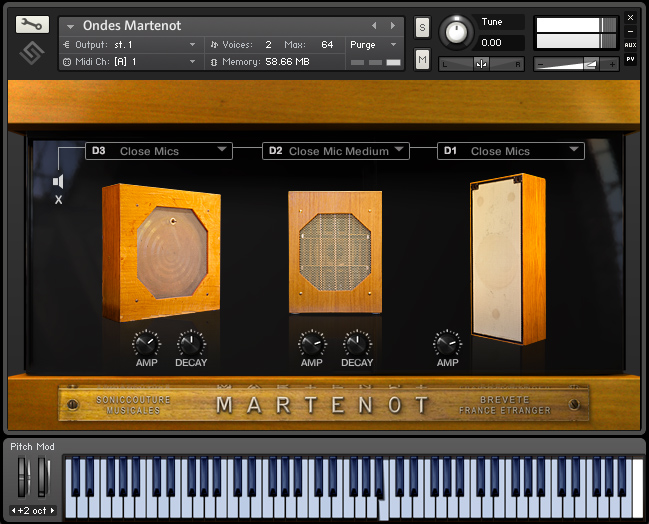Mute the instrument with M button
Image resolution: width=649 pixels, height=524 pixels.
pyautogui.click(x=422, y=60)
